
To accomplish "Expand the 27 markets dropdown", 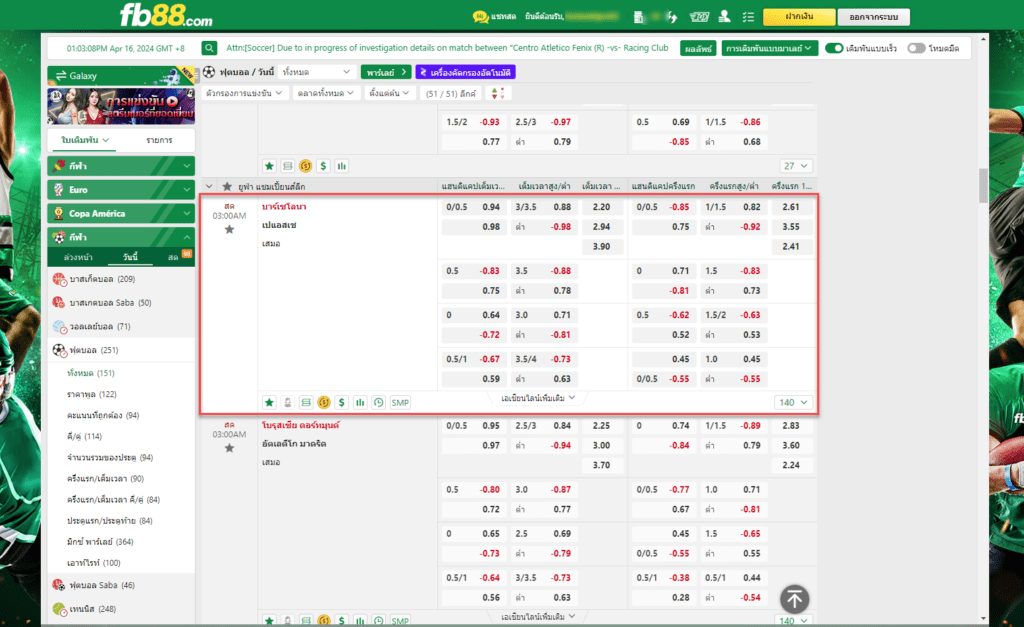I will (x=796, y=166).
